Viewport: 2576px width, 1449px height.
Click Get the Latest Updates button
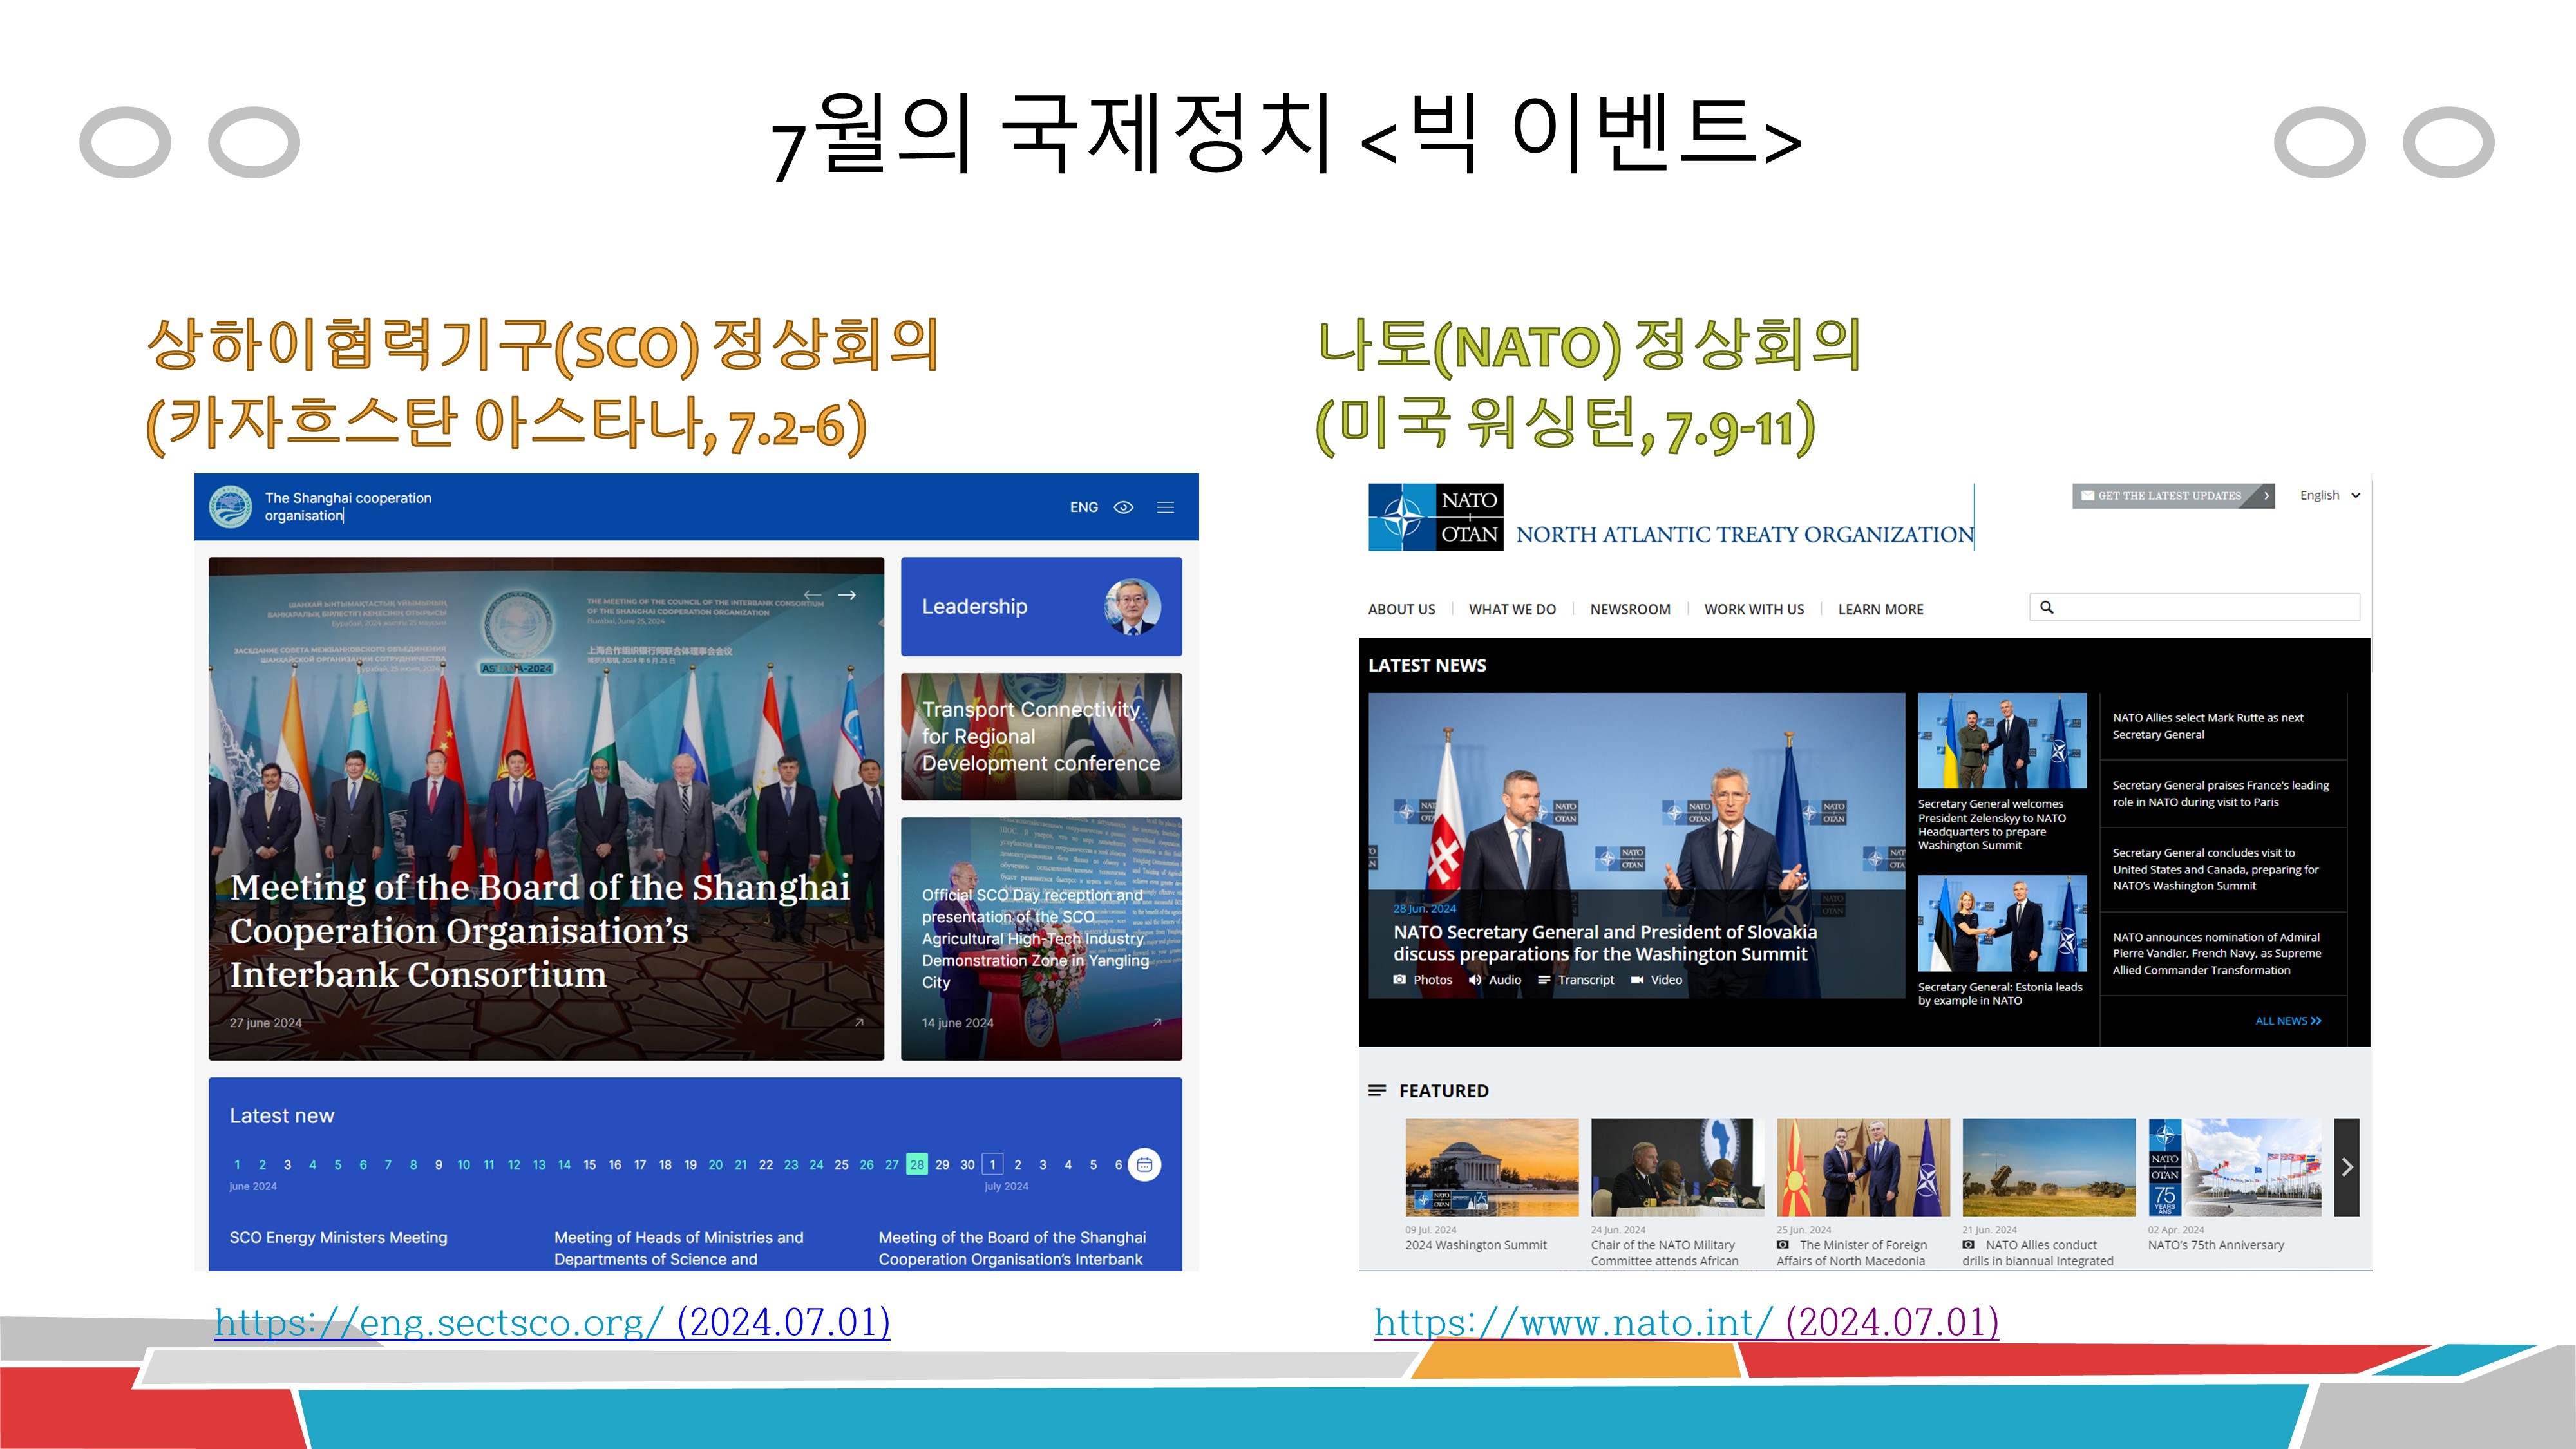tap(2173, 496)
